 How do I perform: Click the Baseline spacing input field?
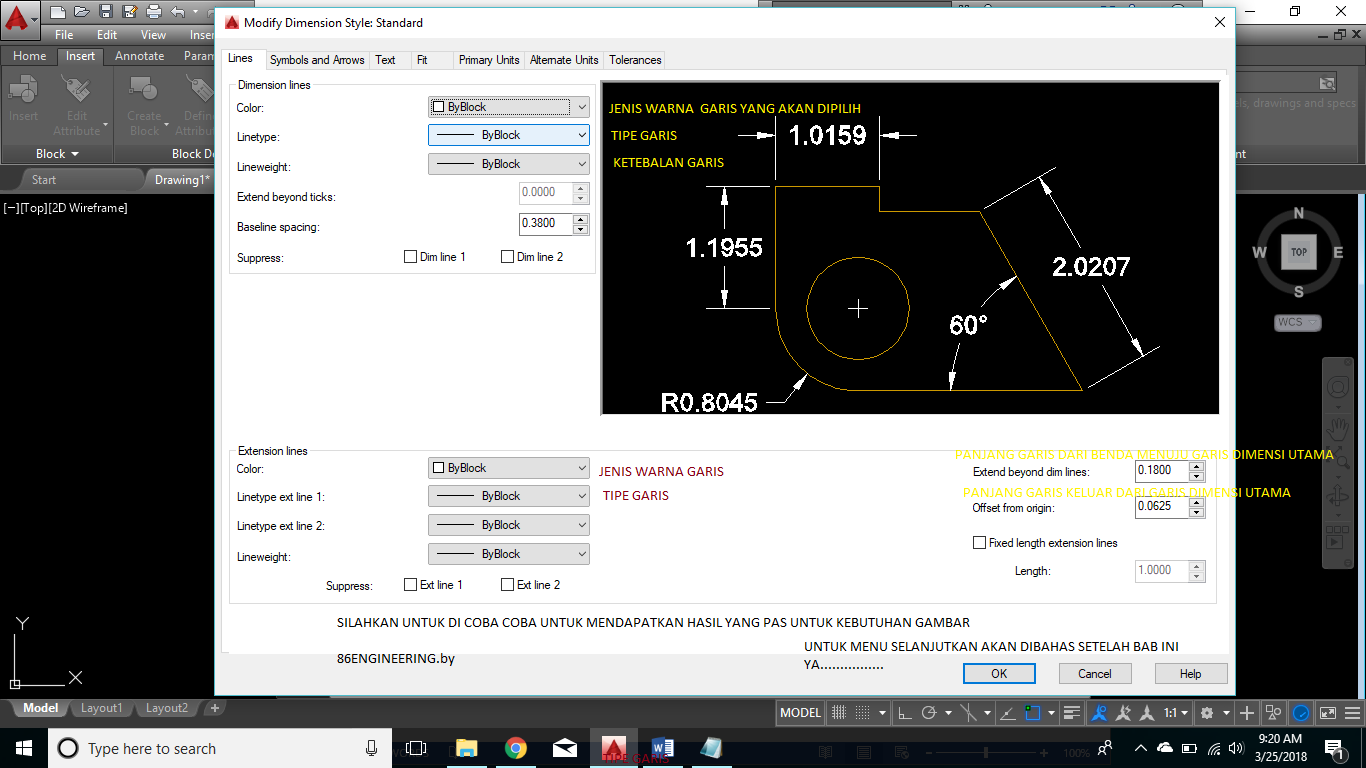[x=546, y=224]
